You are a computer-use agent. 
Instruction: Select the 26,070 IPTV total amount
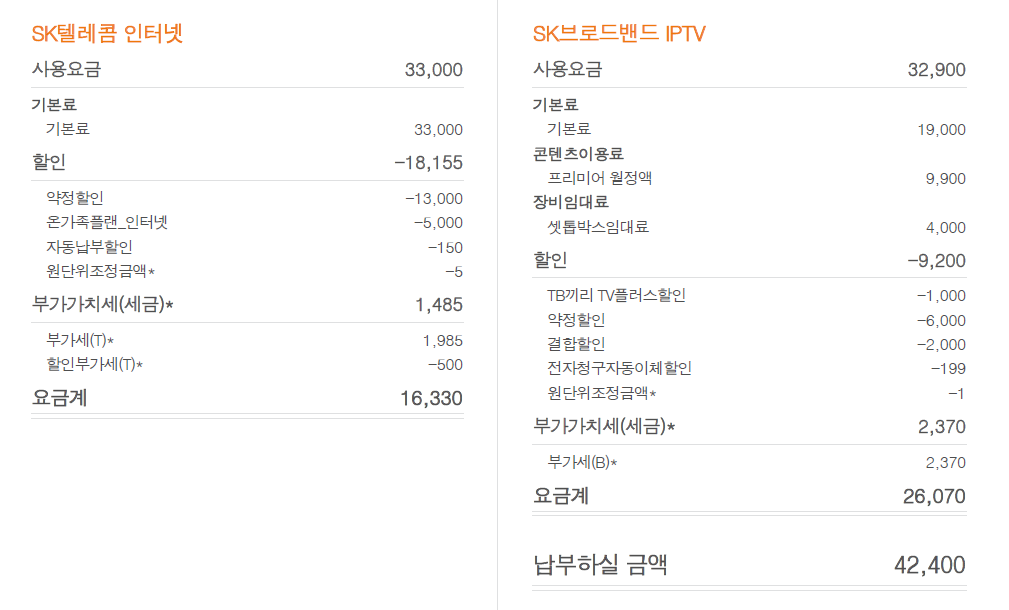pyautogui.click(x=934, y=497)
